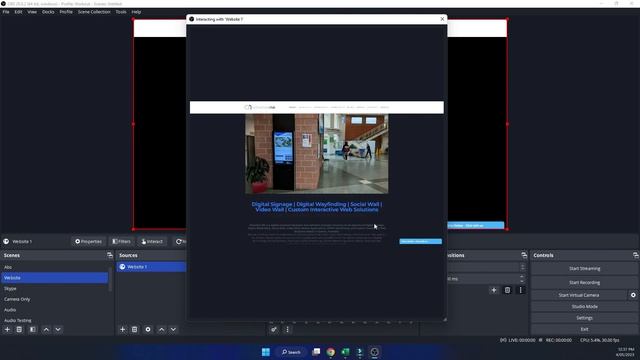
Task: Select the Audio Testing scene
Action: coord(54,320)
